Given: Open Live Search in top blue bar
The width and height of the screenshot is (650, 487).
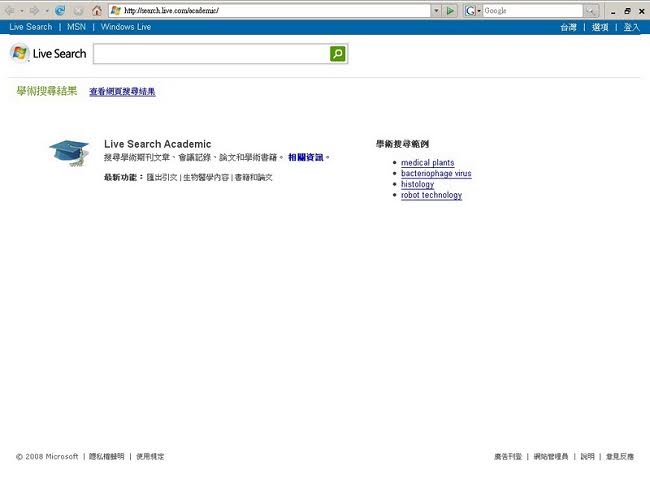Looking at the screenshot, I should coord(31,27).
